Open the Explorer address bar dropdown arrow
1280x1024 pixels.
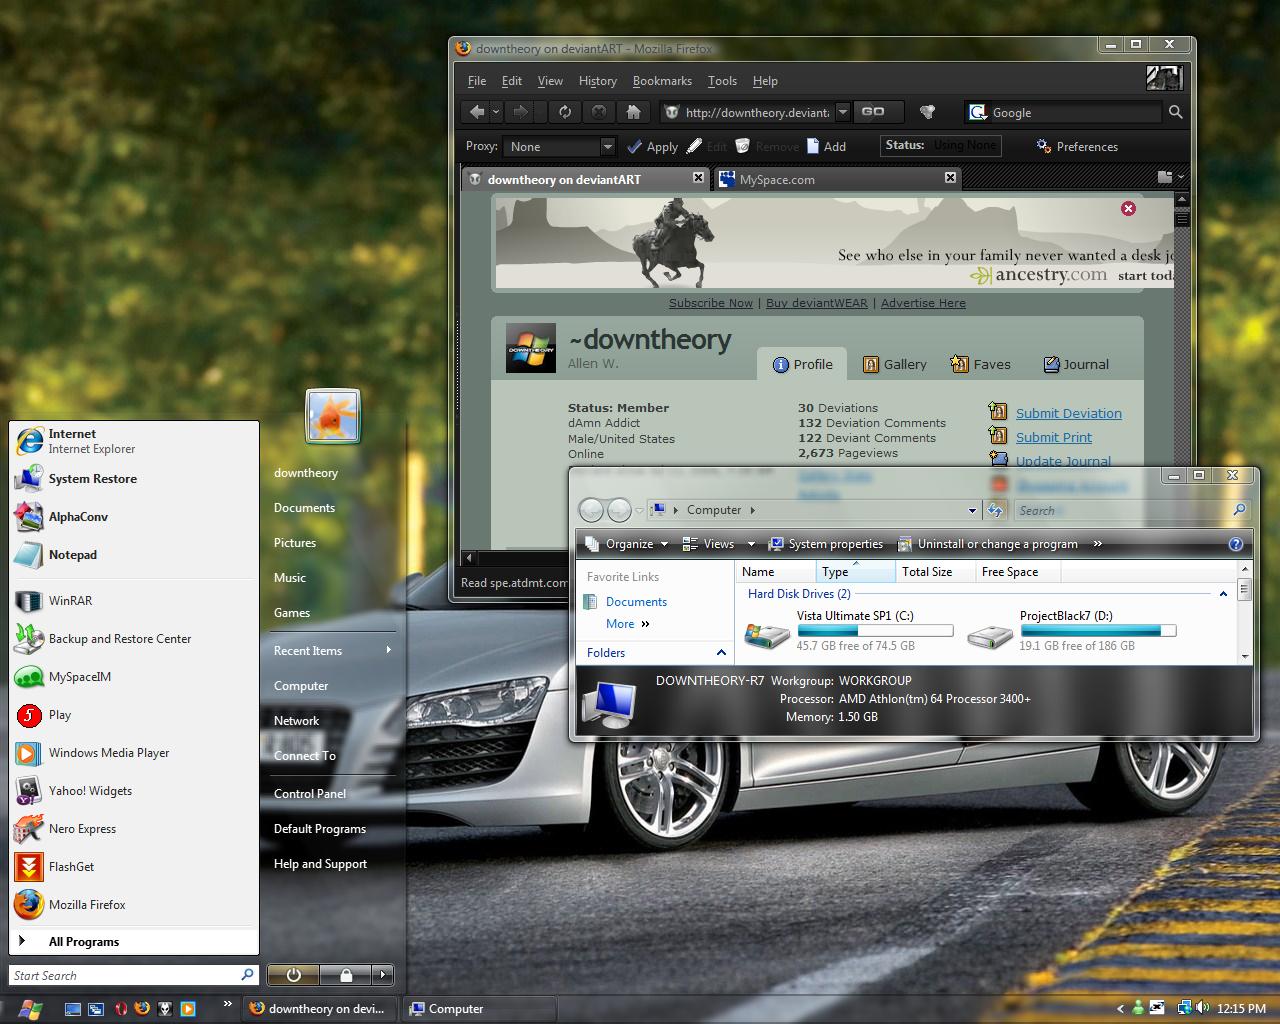coord(972,510)
